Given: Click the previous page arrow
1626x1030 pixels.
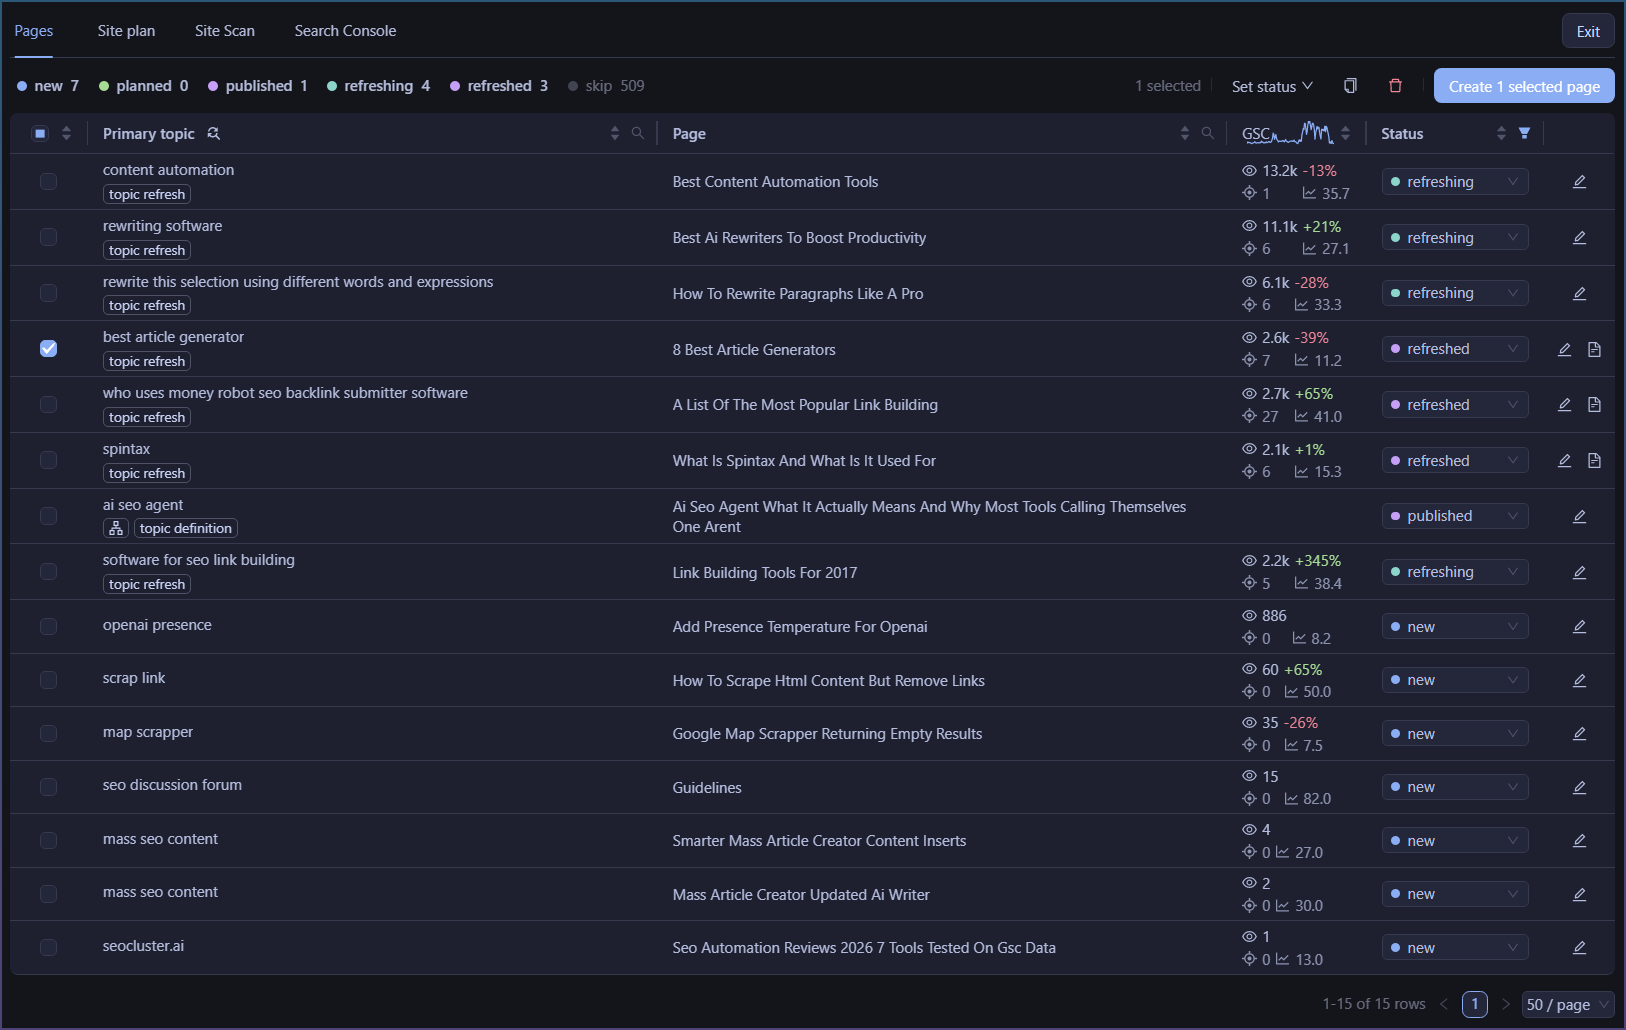Looking at the screenshot, I should point(1444,1004).
